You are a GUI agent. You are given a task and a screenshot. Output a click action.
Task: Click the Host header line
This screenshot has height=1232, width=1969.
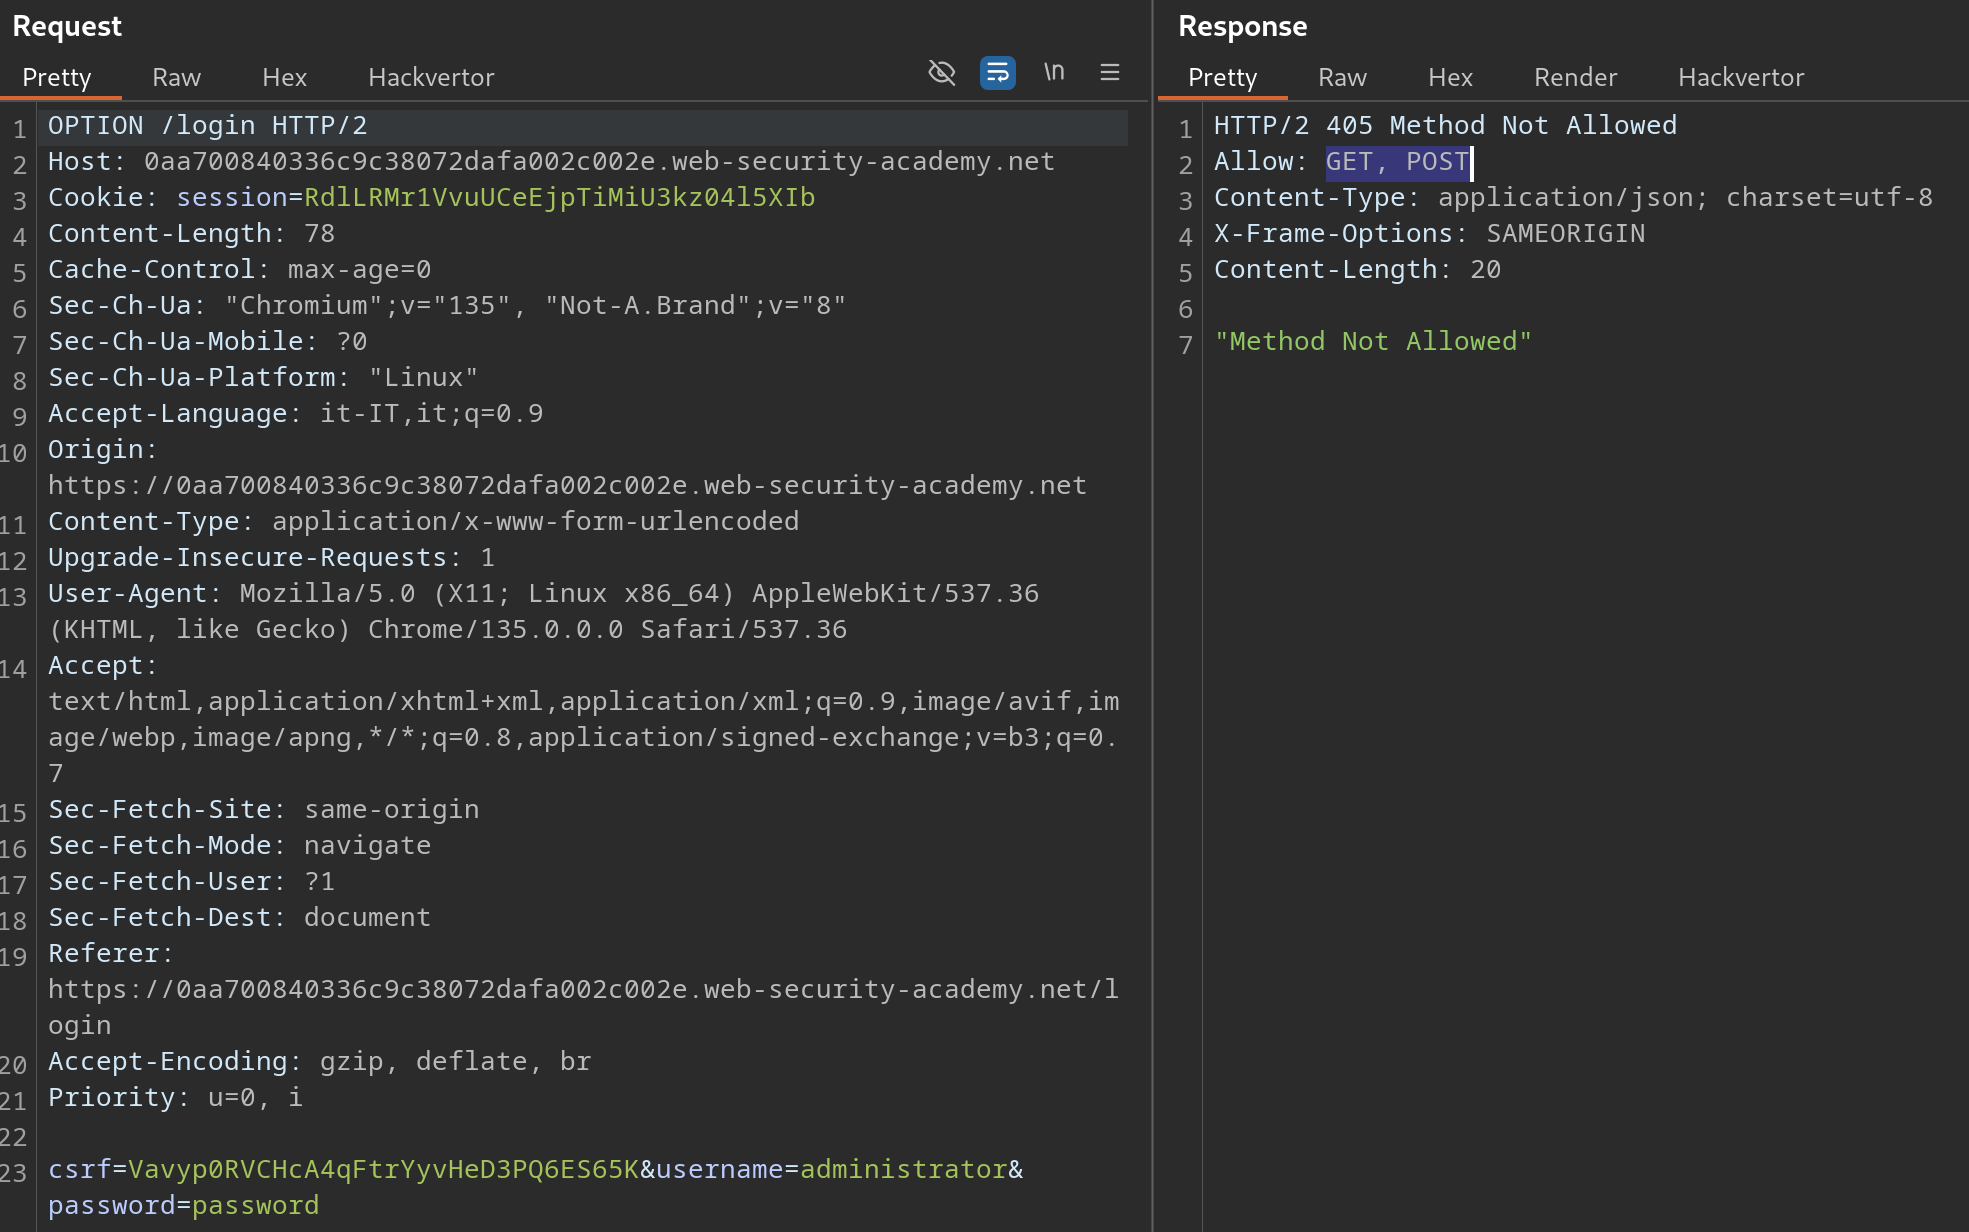tap(551, 162)
